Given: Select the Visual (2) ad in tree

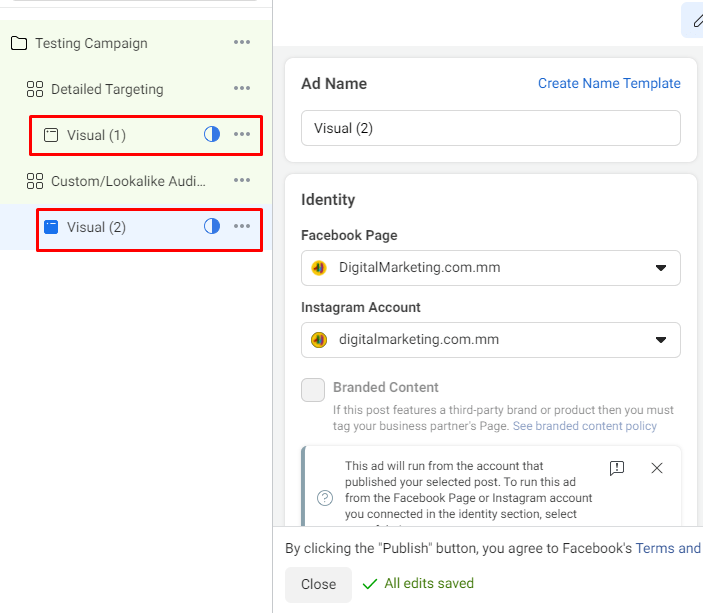Looking at the screenshot, I should tap(96, 227).
